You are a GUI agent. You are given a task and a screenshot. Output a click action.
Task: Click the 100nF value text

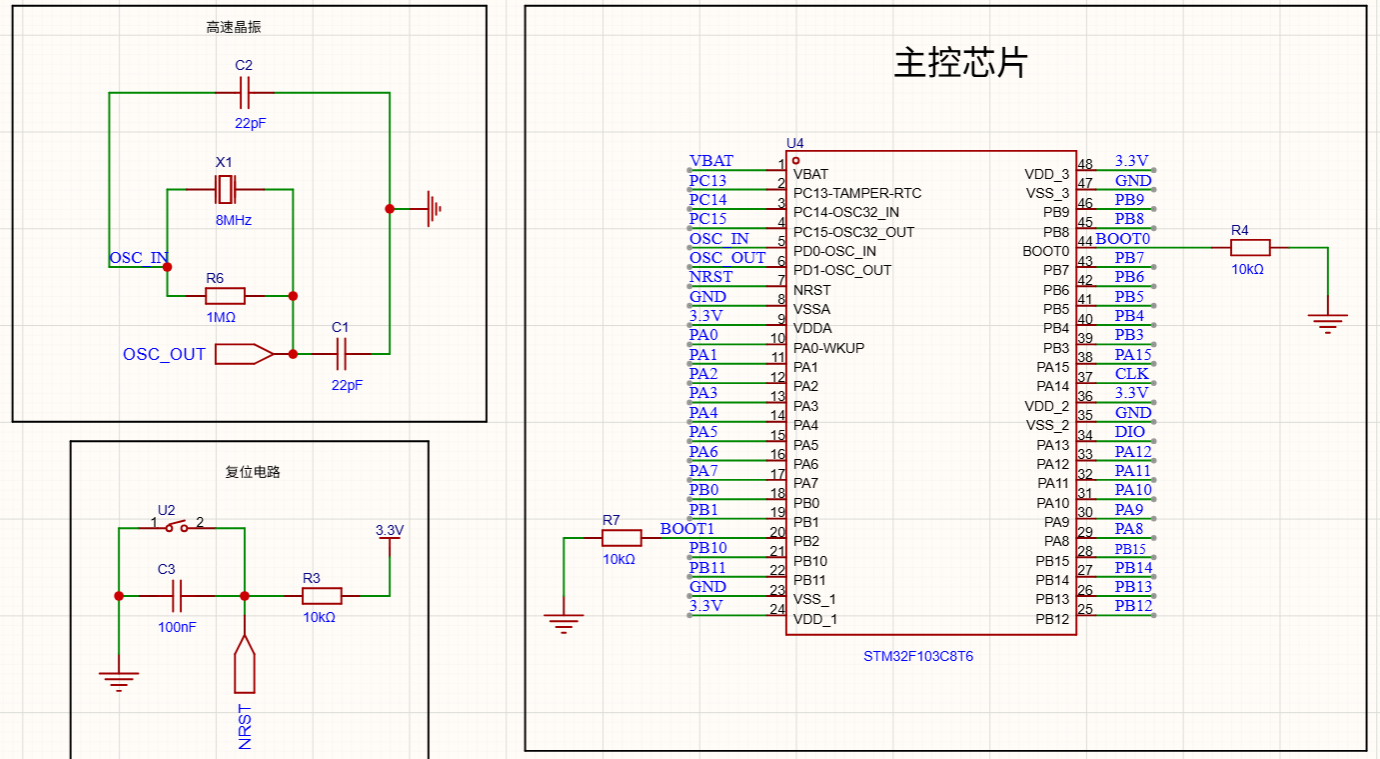coord(176,627)
